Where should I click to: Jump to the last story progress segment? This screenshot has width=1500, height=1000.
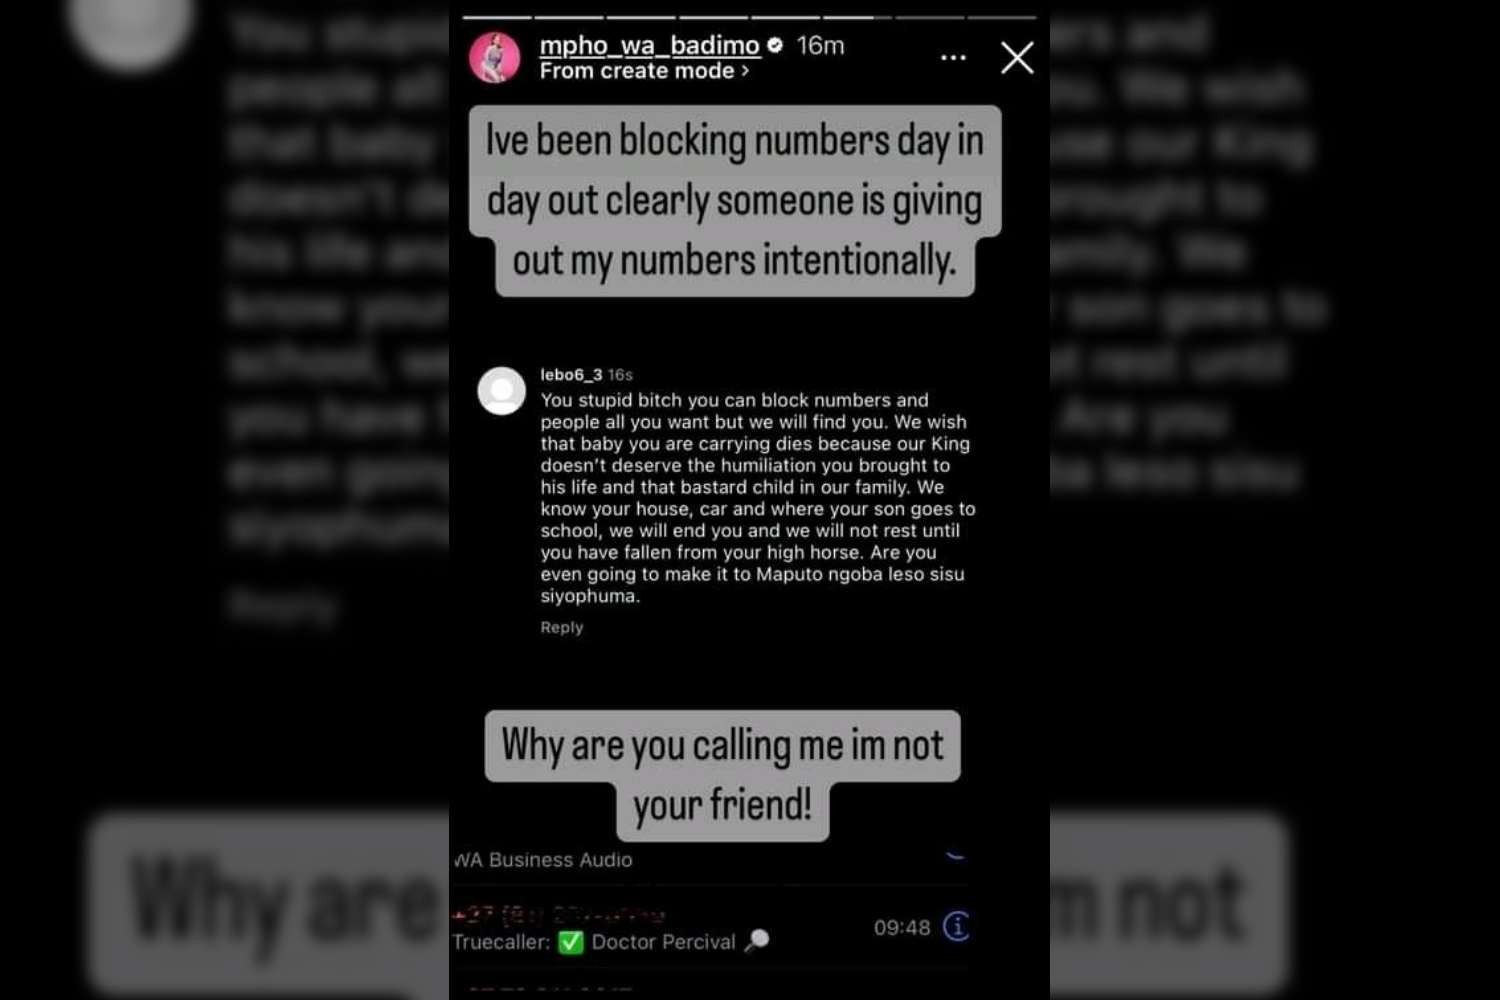pyautogui.click(x=1002, y=17)
